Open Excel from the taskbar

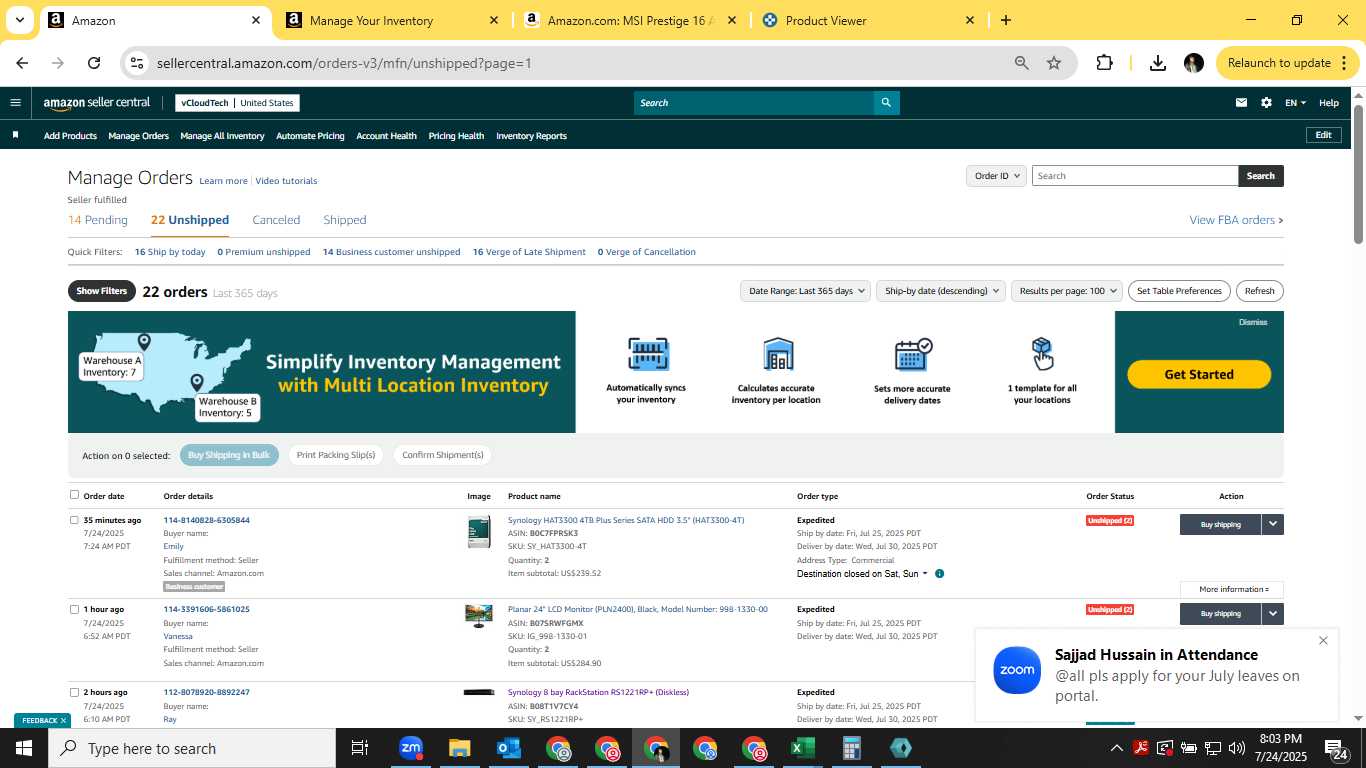[x=802, y=748]
